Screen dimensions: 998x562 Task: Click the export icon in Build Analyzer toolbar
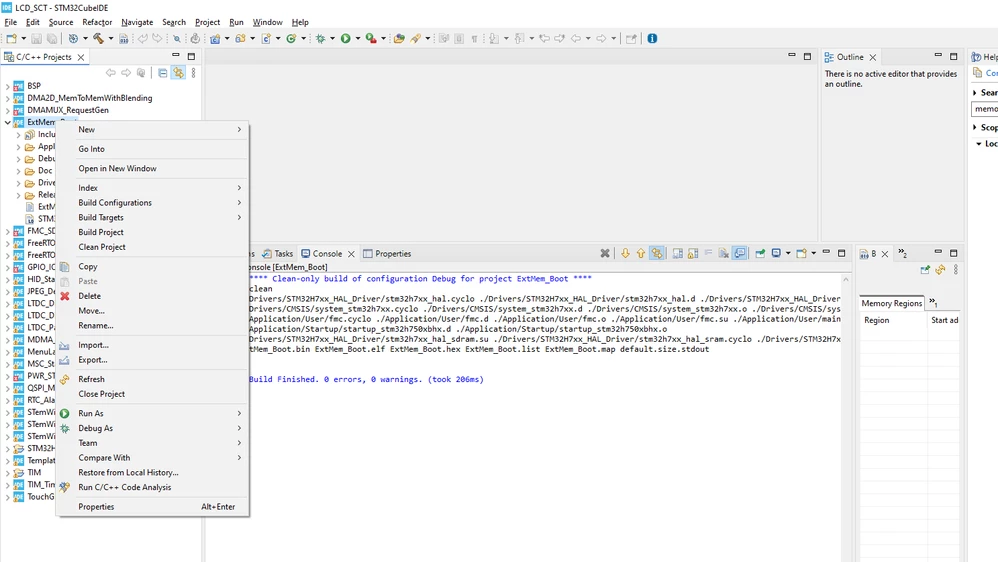[x=925, y=270]
